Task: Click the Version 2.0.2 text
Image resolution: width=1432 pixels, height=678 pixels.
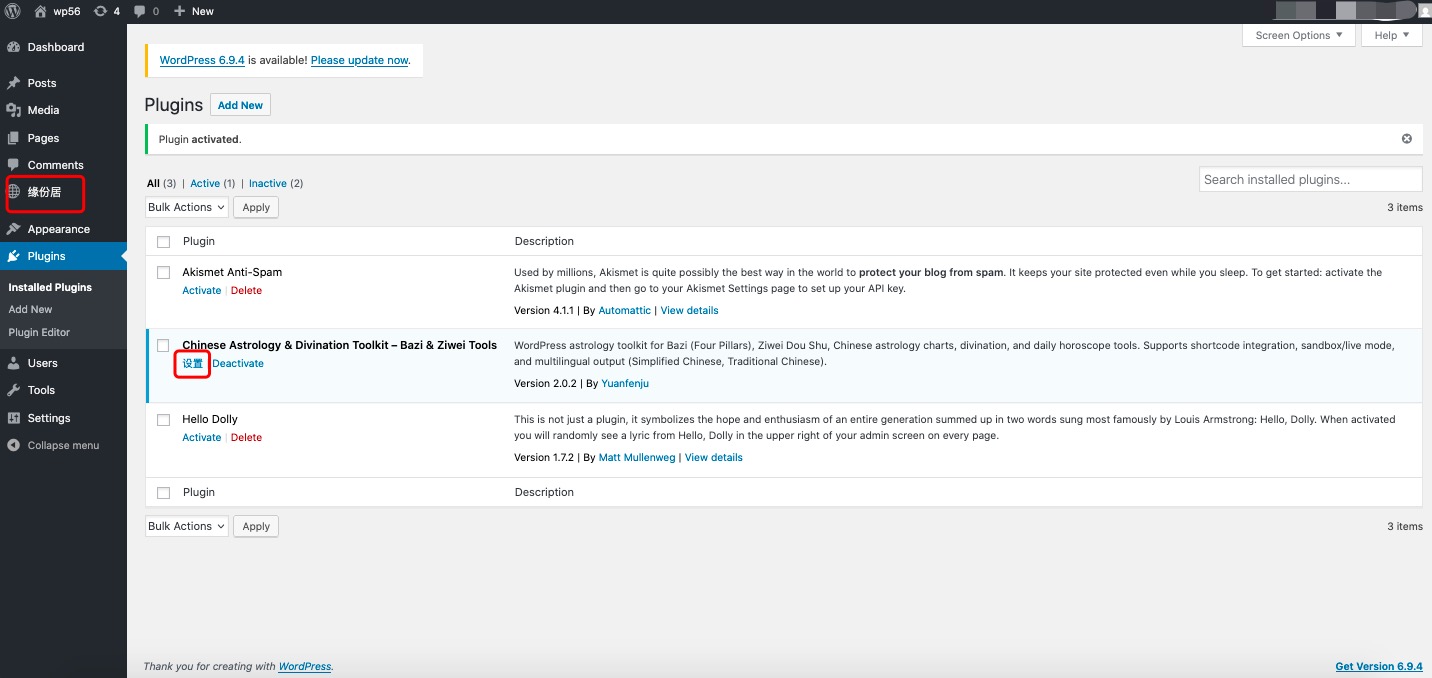Action: [x=545, y=383]
